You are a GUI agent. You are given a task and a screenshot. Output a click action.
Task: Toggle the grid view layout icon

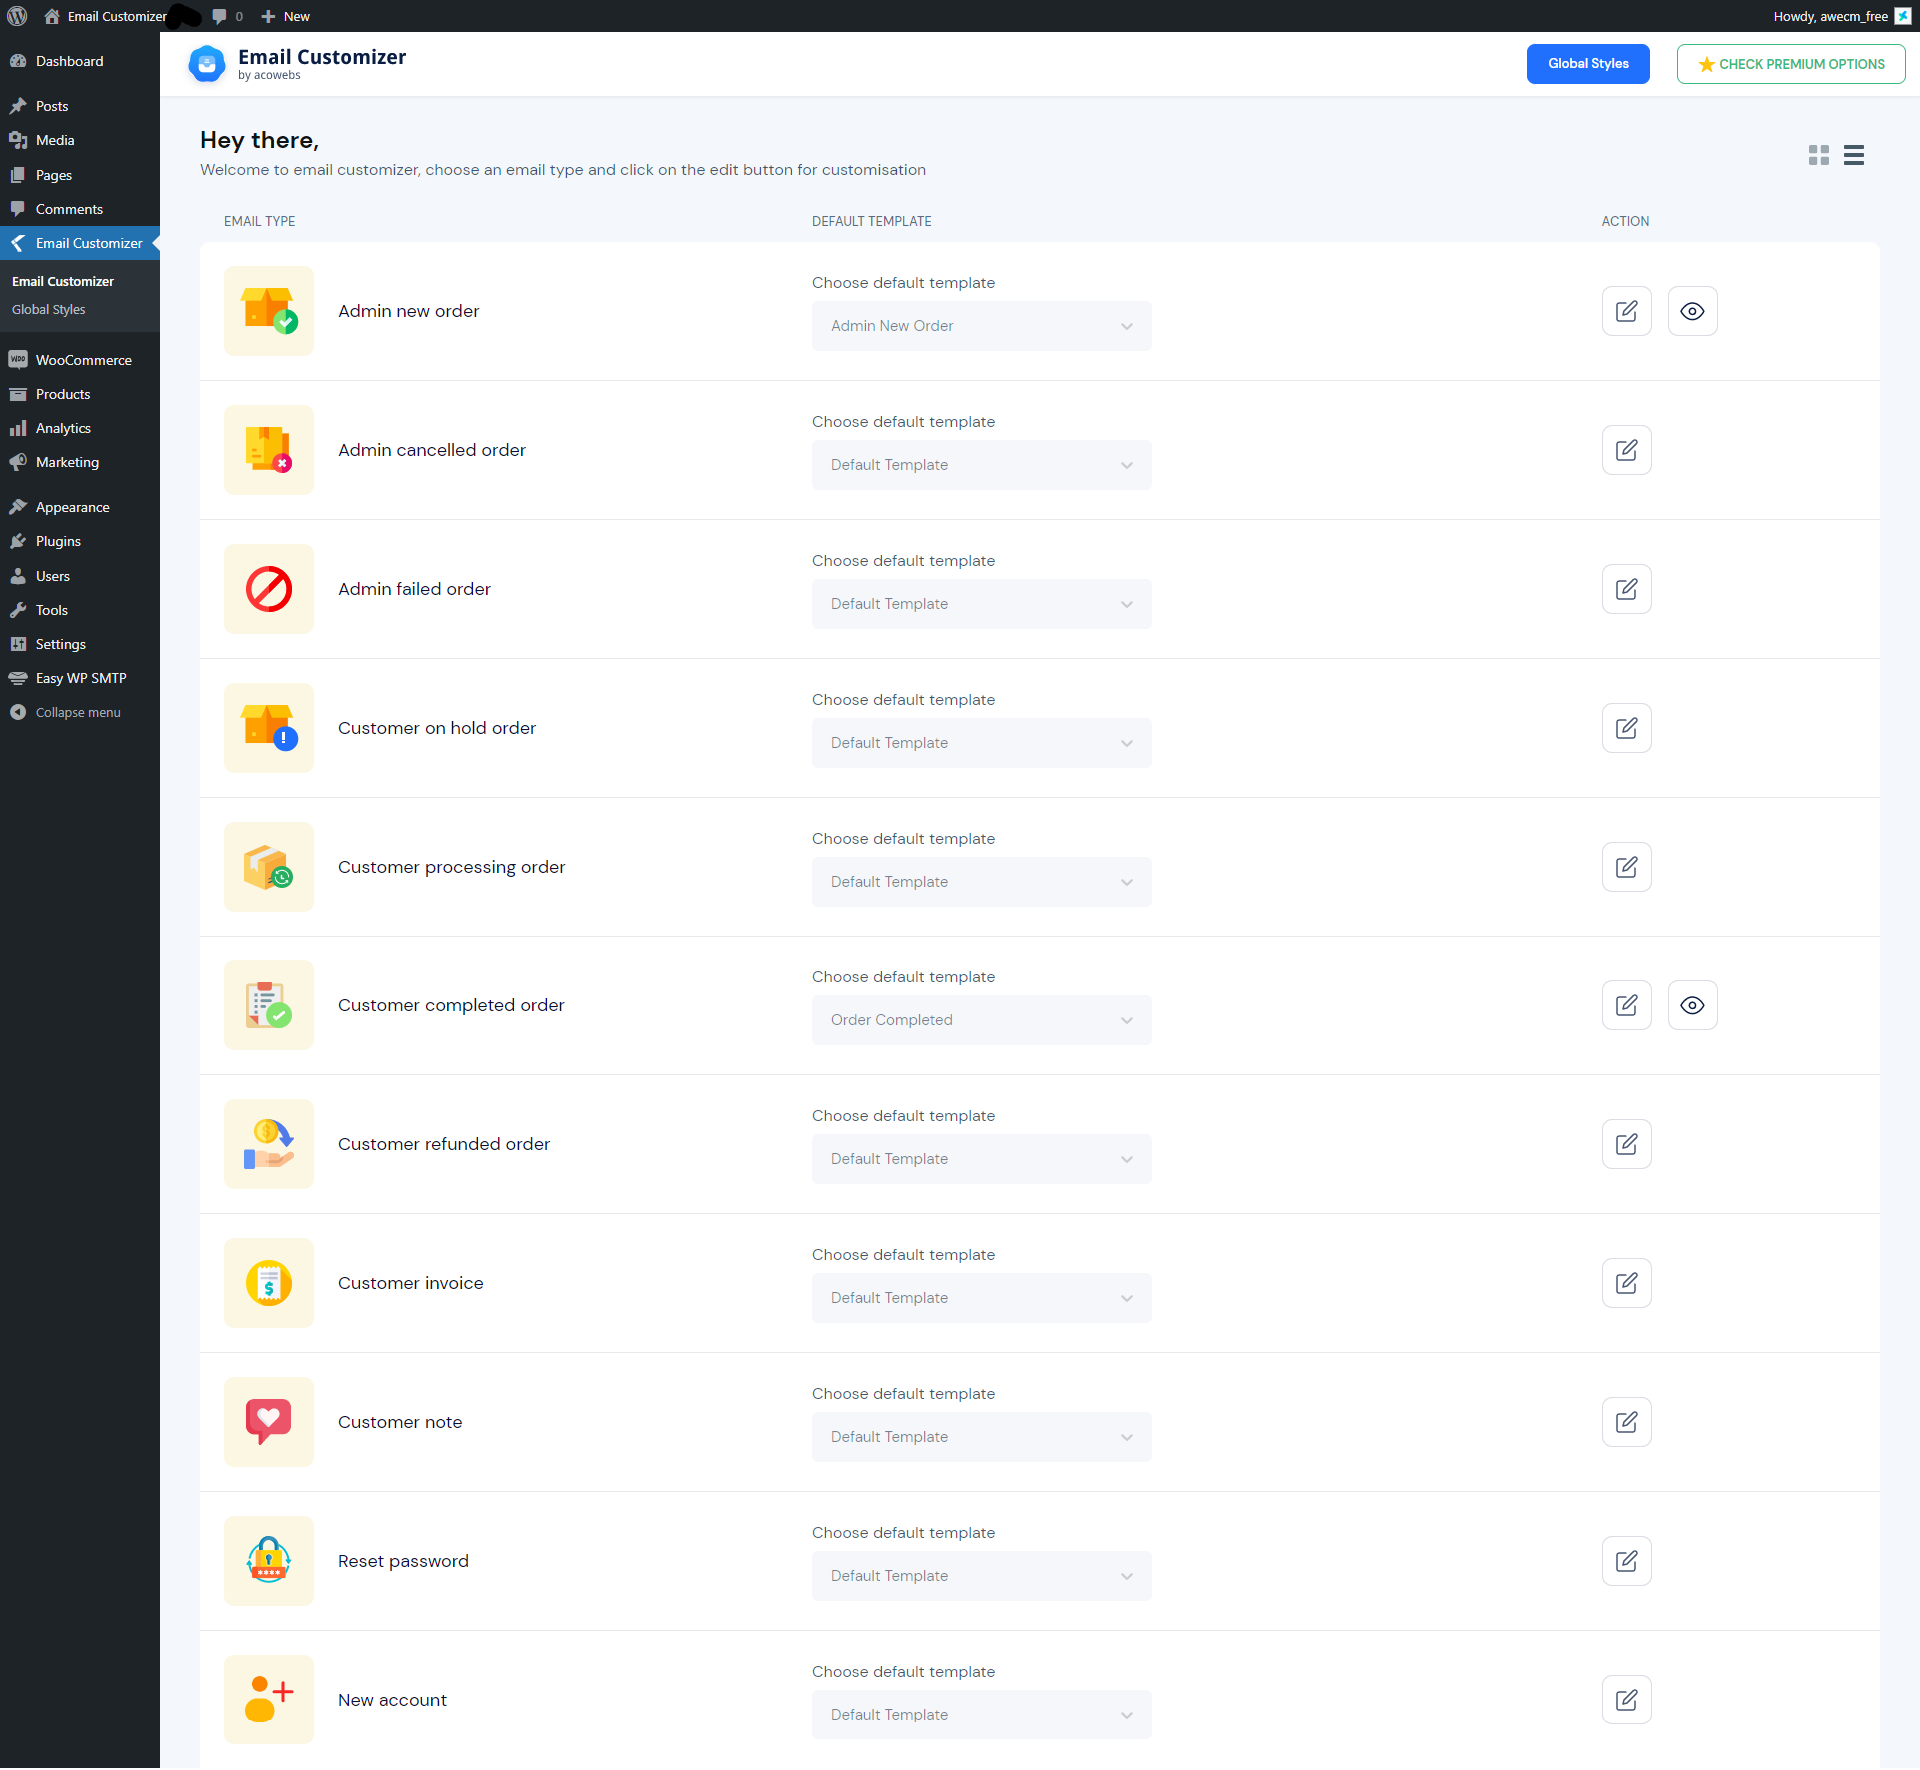click(1818, 152)
